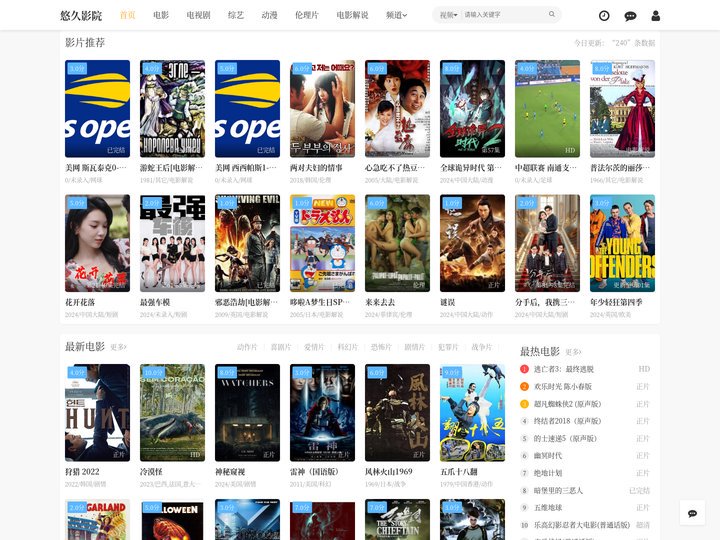The width and height of the screenshot is (720, 540).
Task: Open hot list item 五维地球
Action: click(x=548, y=508)
